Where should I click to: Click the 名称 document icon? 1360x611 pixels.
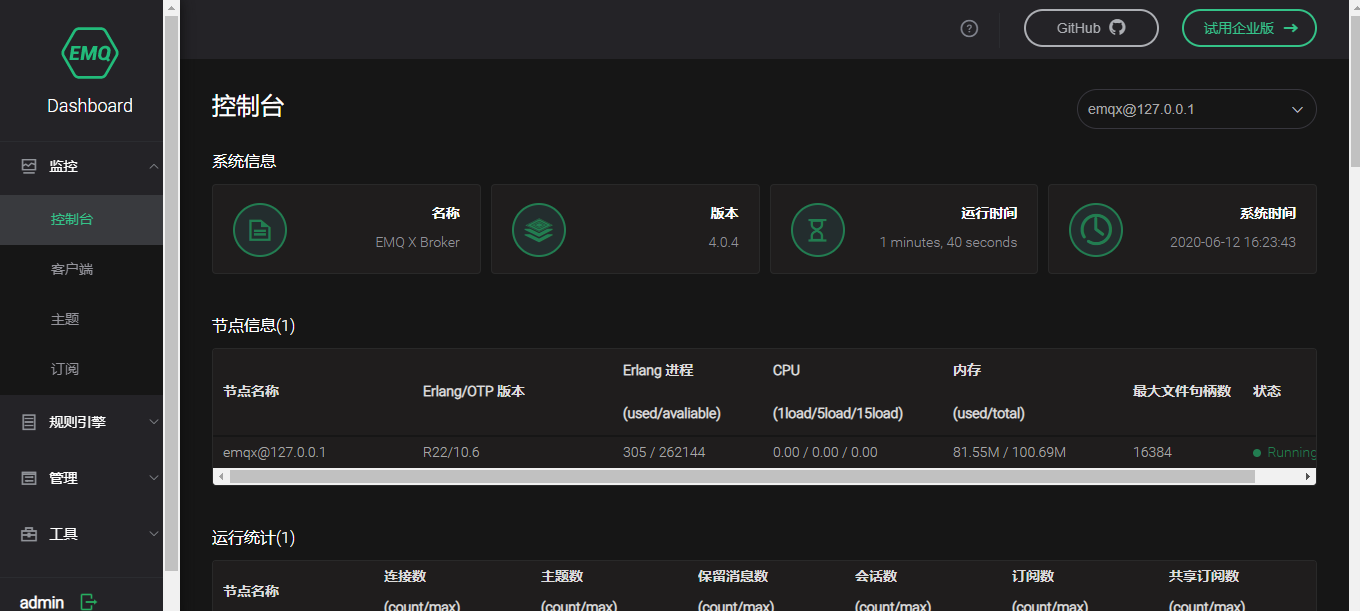(260, 230)
